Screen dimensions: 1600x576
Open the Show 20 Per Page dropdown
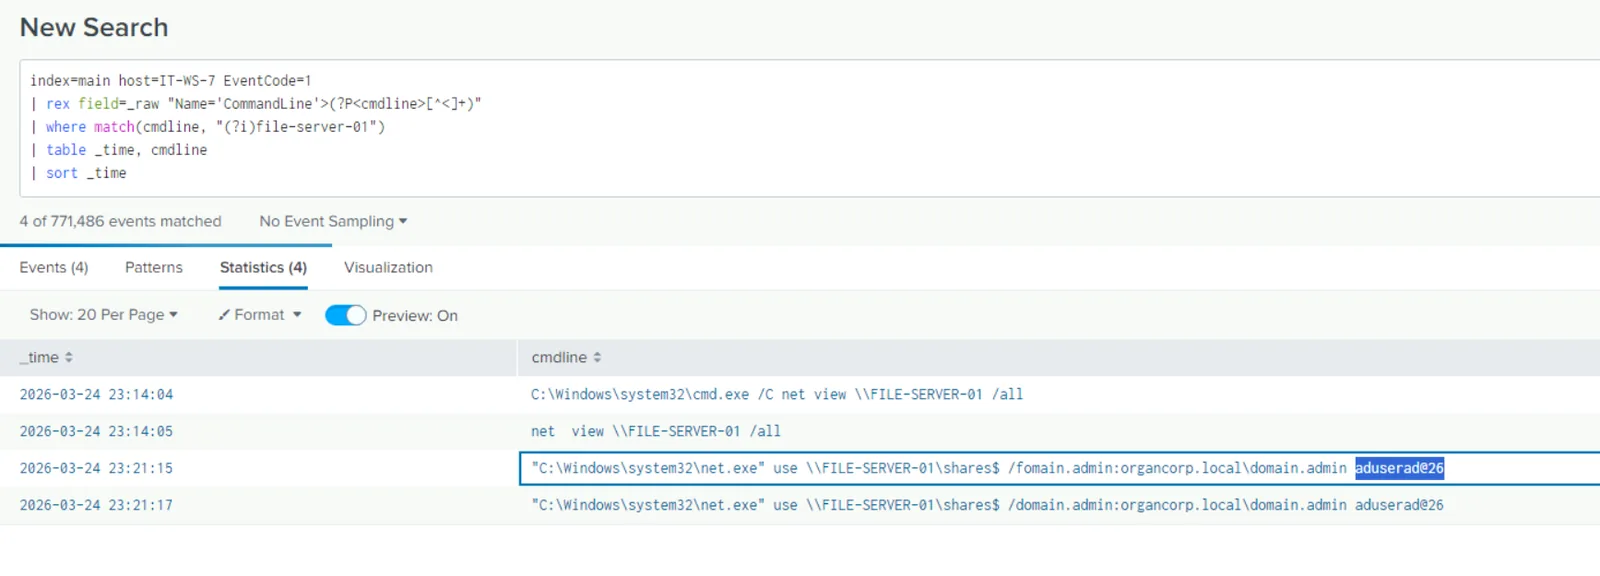pyautogui.click(x=104, y=314)
